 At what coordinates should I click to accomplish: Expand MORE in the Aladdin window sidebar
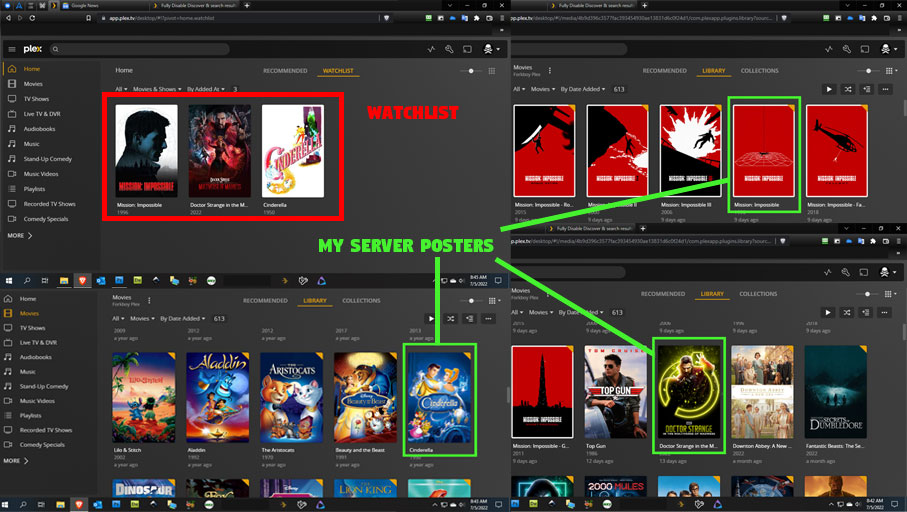(x=16, y=461)
